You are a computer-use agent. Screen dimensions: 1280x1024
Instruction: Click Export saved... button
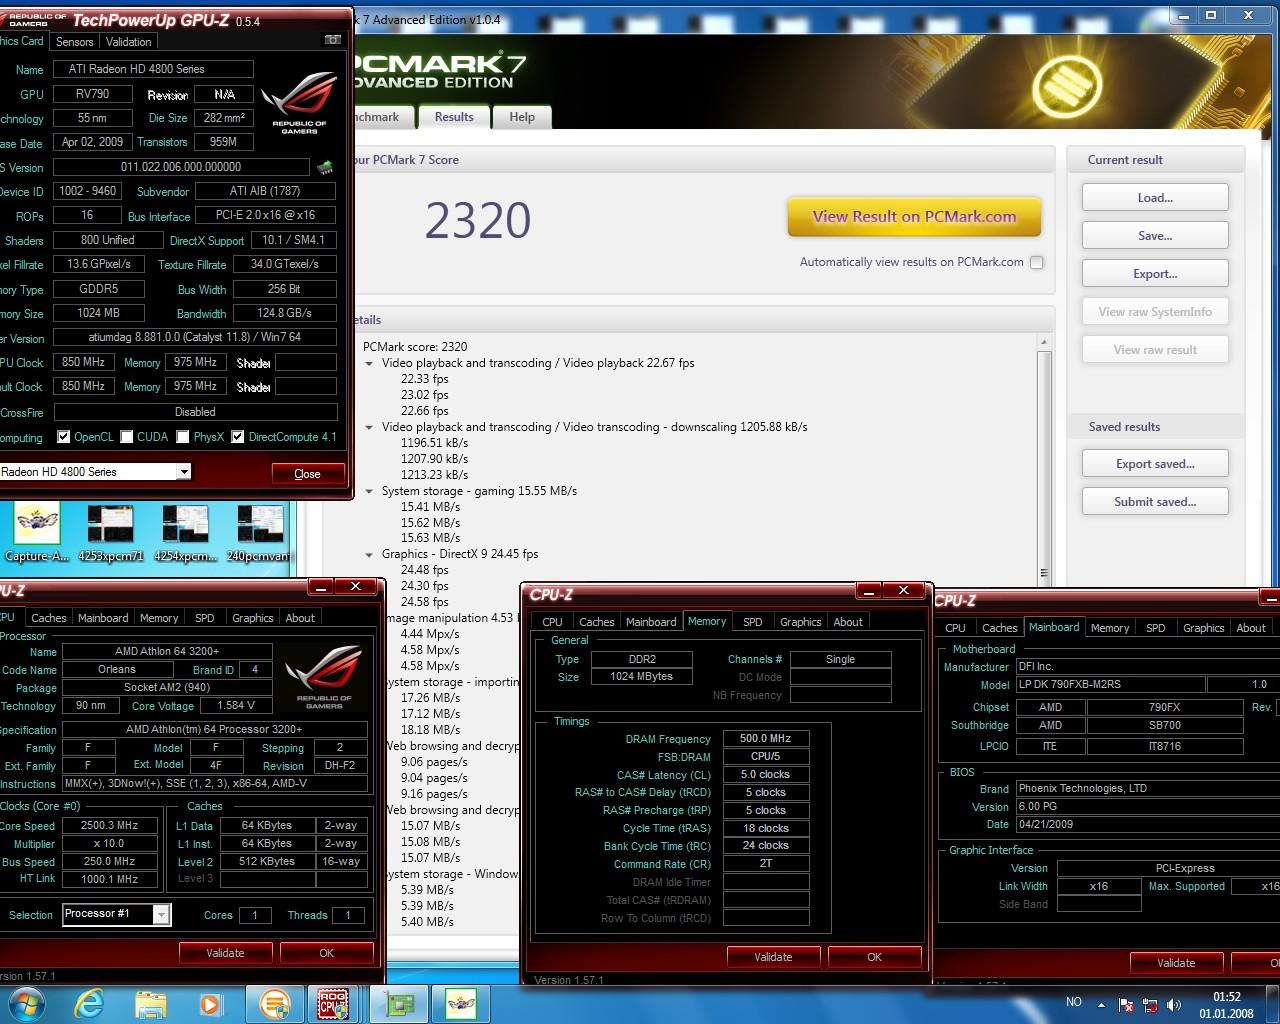click(1155, 464)
